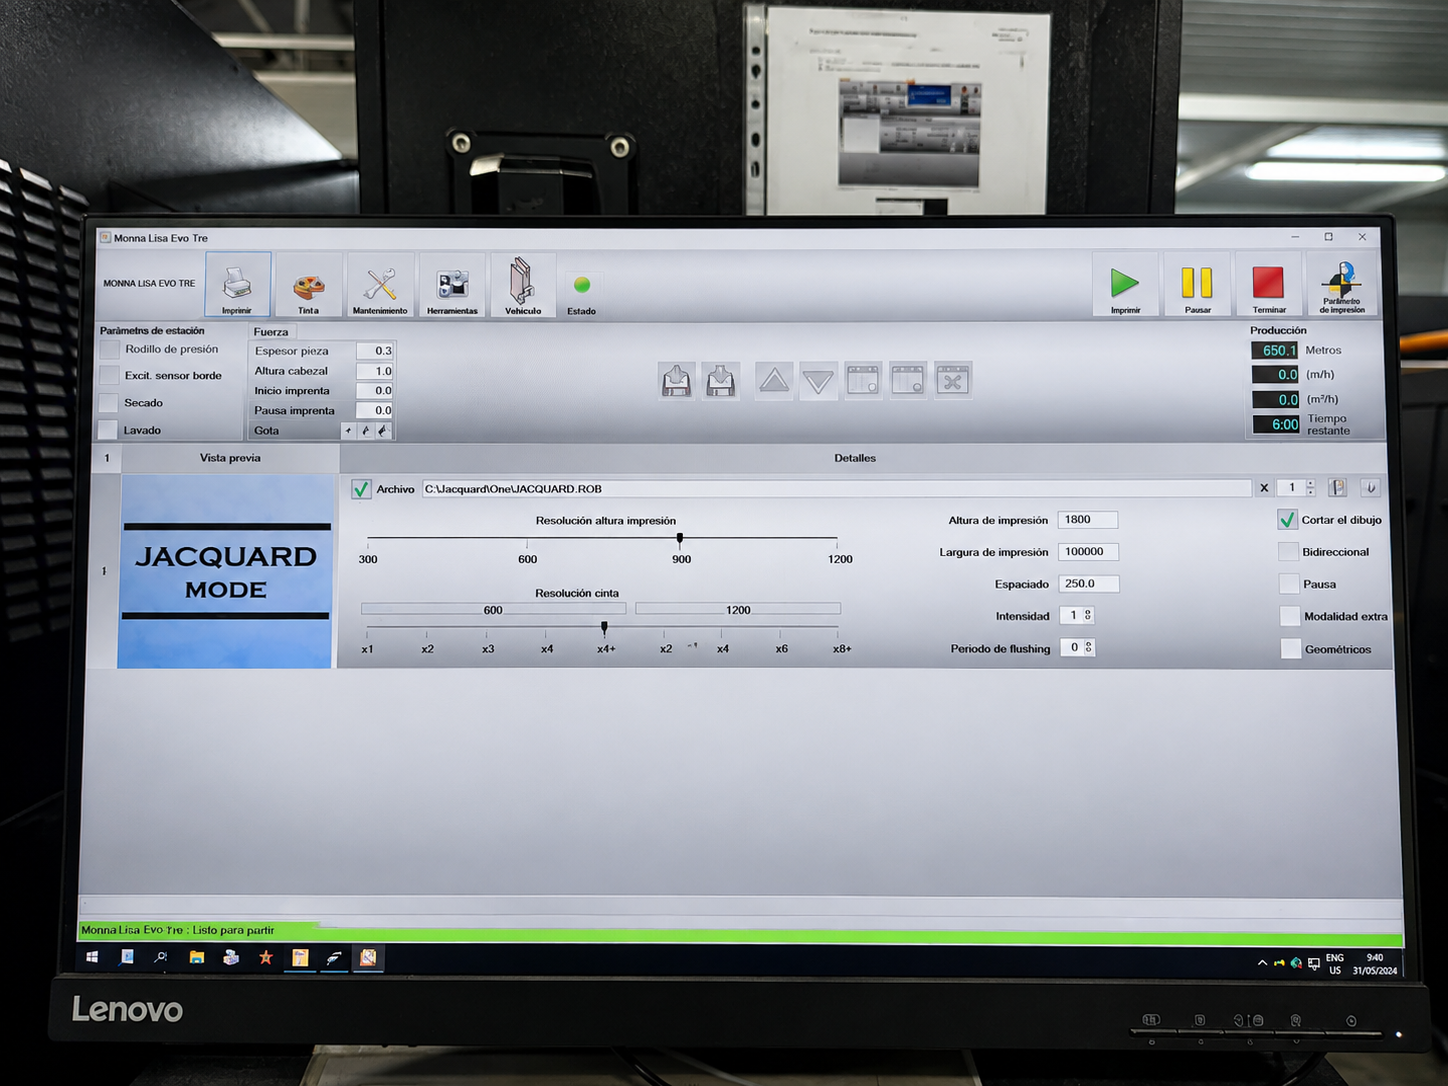
Task: Pause printing with the yellow Pausar button
Action: tap(1197, 285)
